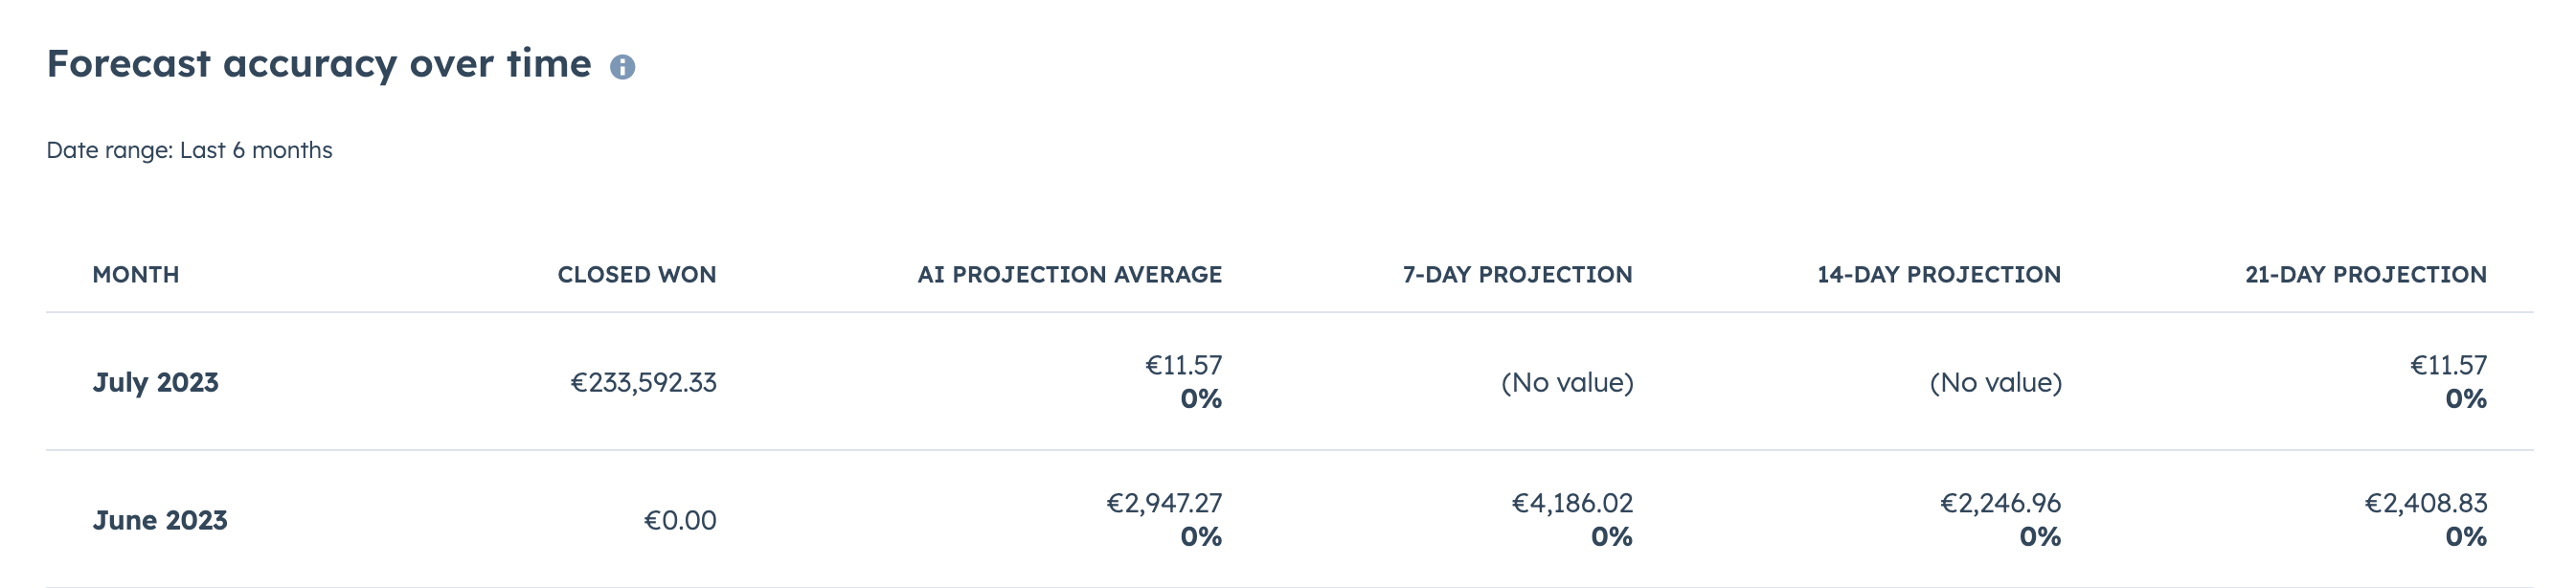Viewport: 2576px width, 588px height.
Task: Select the 7-DAY PROJECTION column header
Action: point(1516,275)
